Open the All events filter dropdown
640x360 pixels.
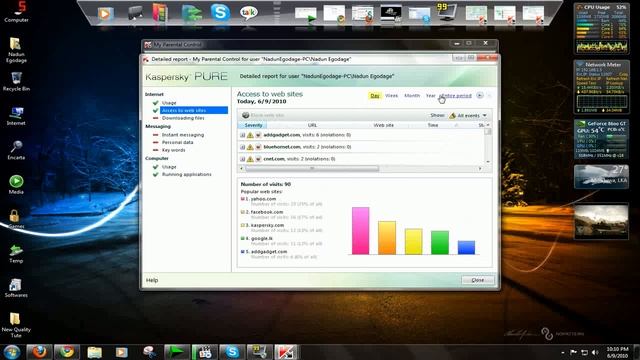coord(468,116)
